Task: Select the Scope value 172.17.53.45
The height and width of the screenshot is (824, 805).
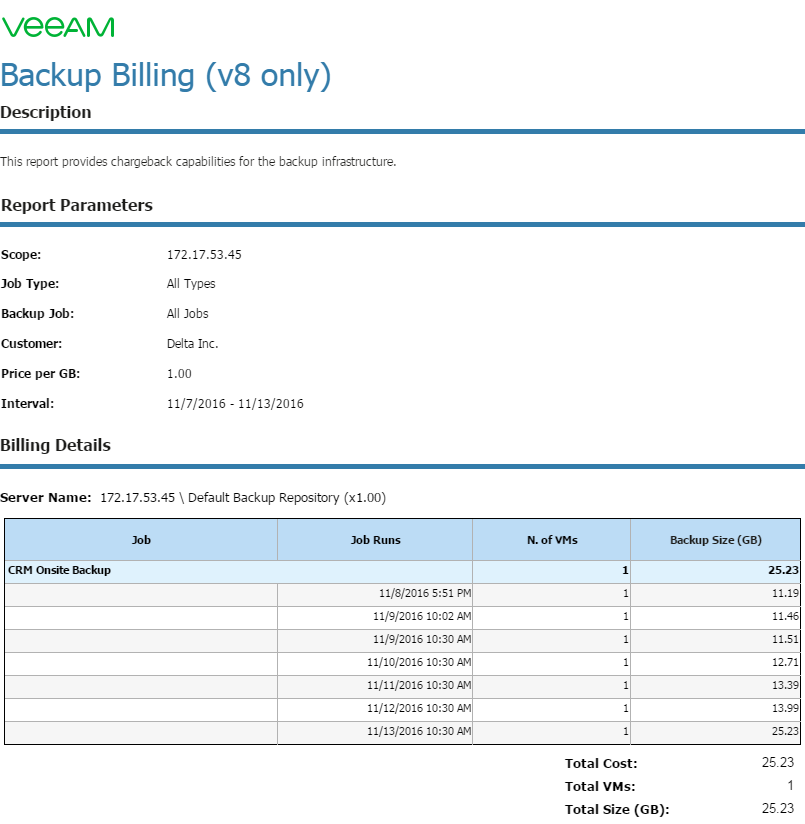Action: coord(204,255)
